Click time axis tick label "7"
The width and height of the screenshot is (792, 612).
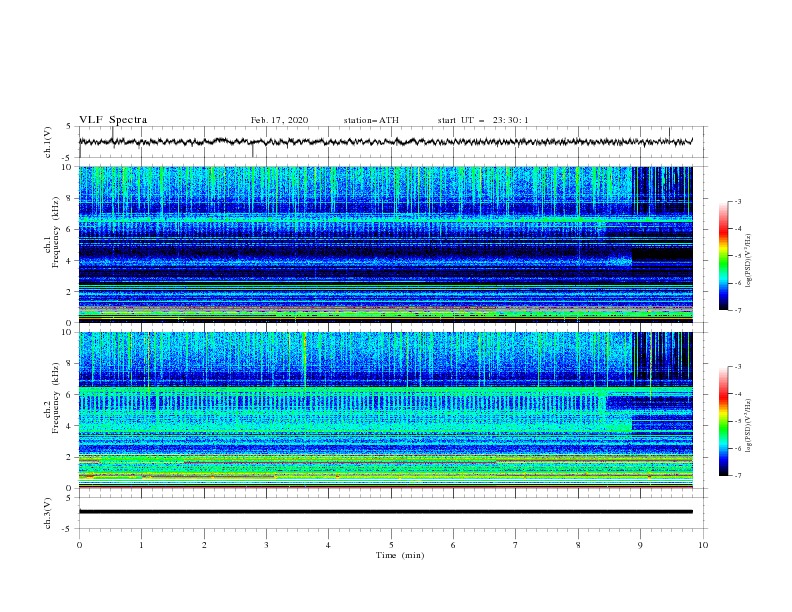516,545
